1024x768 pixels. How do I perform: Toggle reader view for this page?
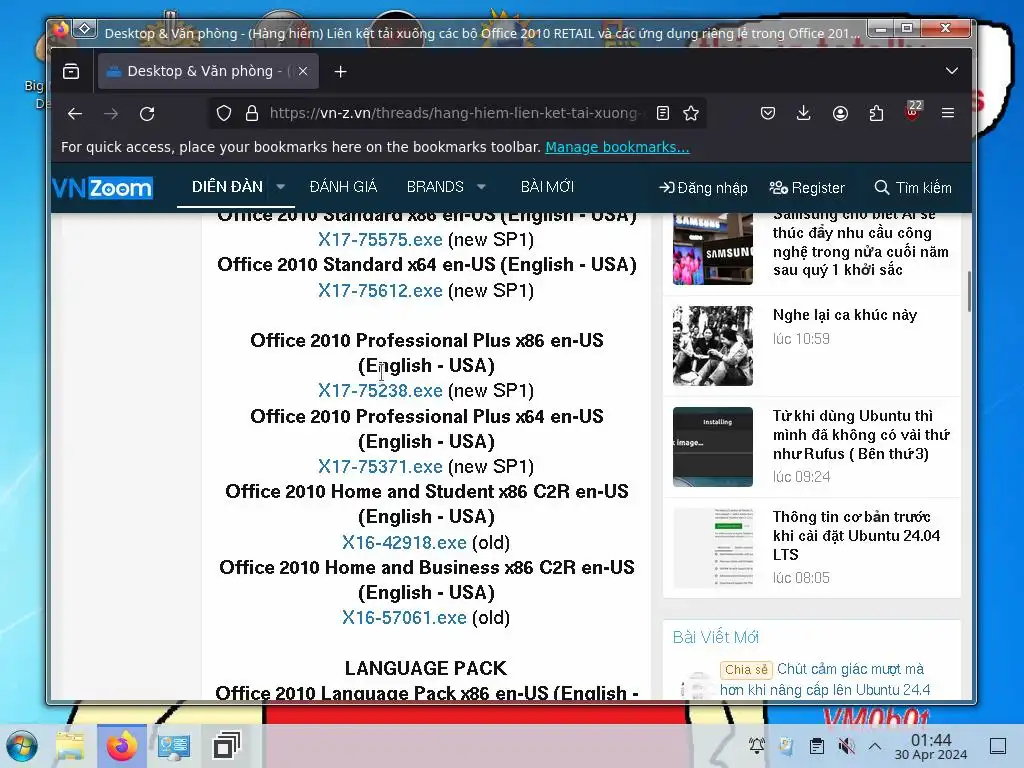pos(663,113)
